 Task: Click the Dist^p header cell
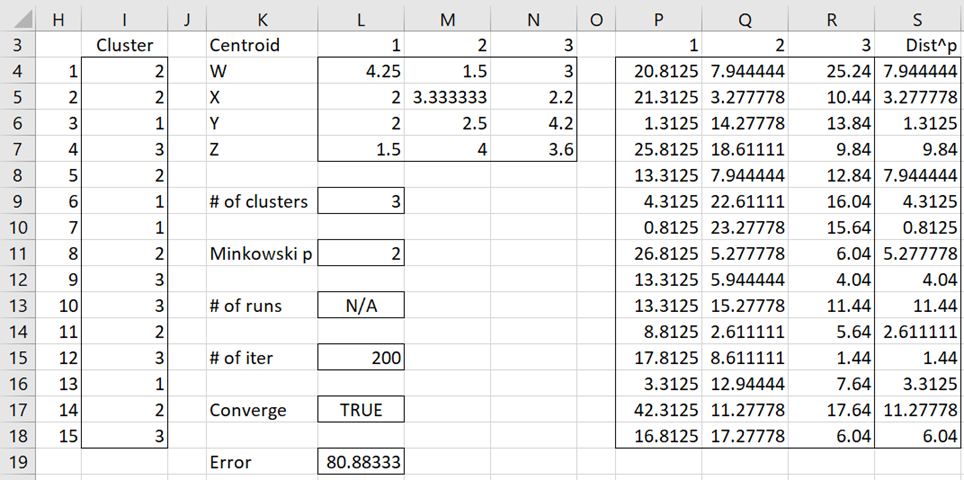tap(918, 45)
